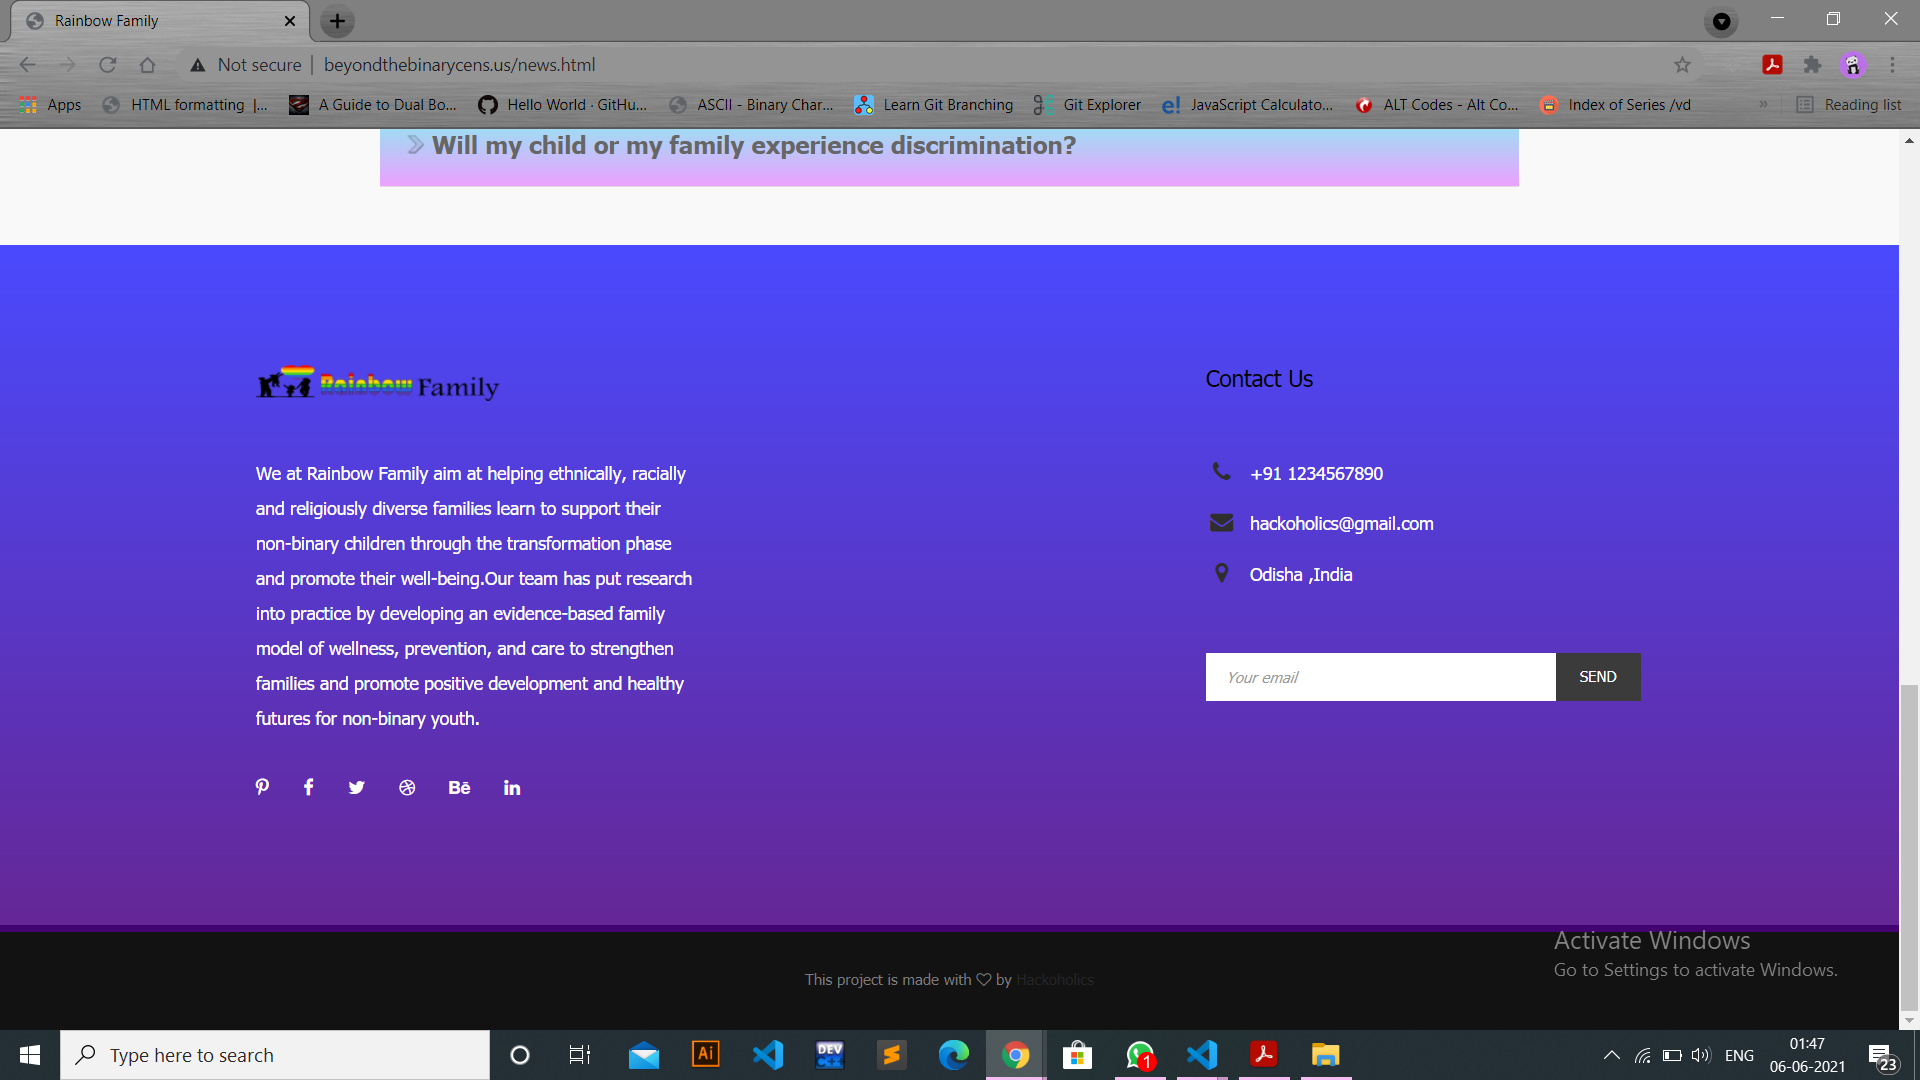Viewport: 1920px width, 1080px height.
Task: Focus the Your email input field
Action: 1380,677
